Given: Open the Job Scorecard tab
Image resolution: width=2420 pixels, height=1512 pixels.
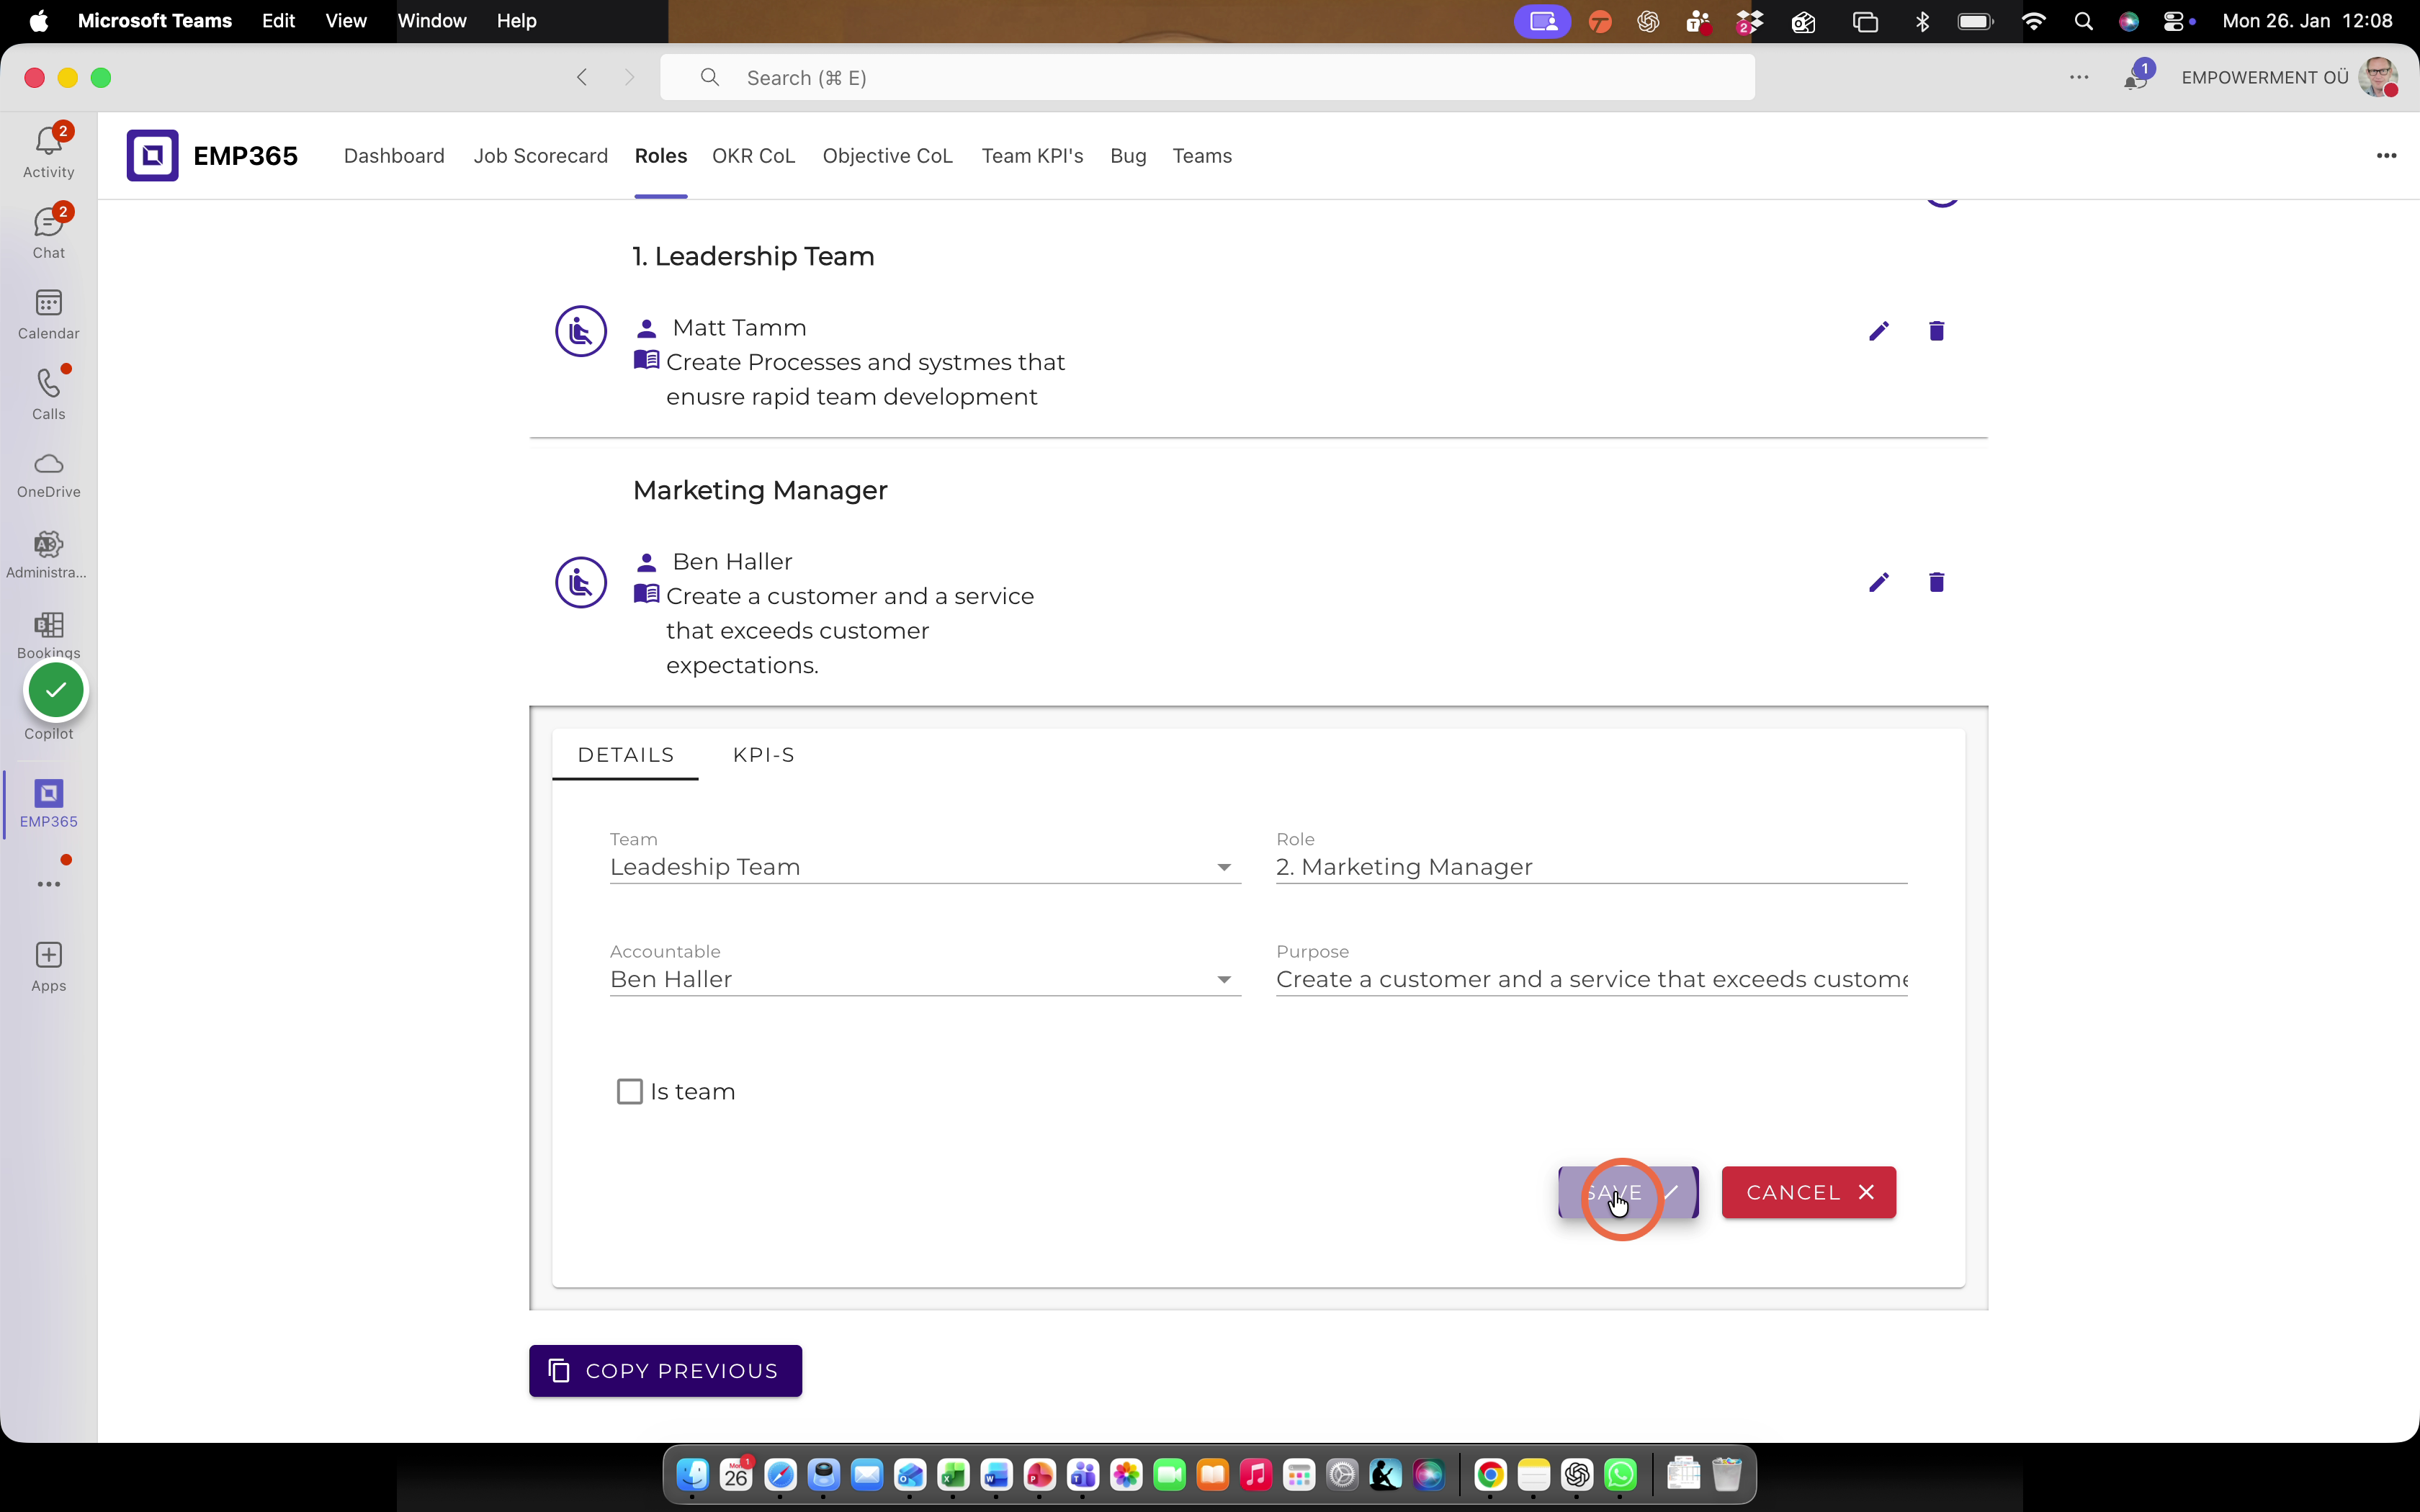Looking at the screenshot, I should pos(541,156).
